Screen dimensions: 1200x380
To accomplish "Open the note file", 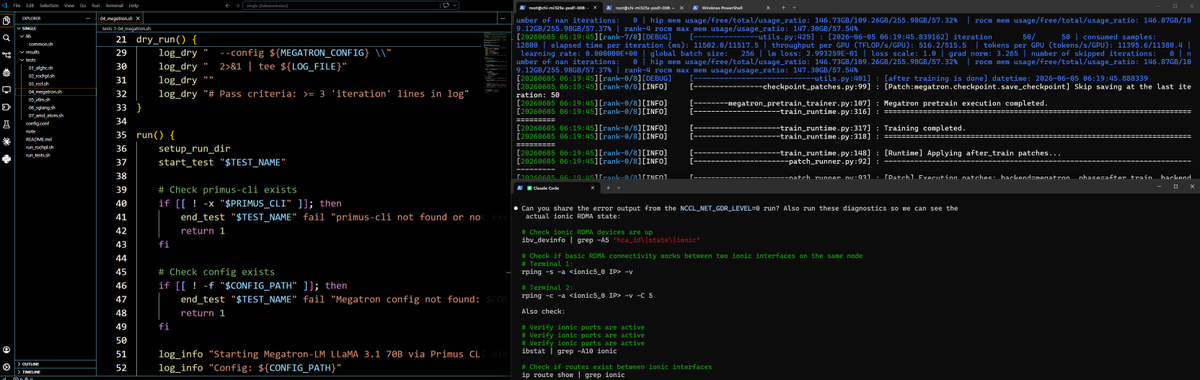I will 30,131.
